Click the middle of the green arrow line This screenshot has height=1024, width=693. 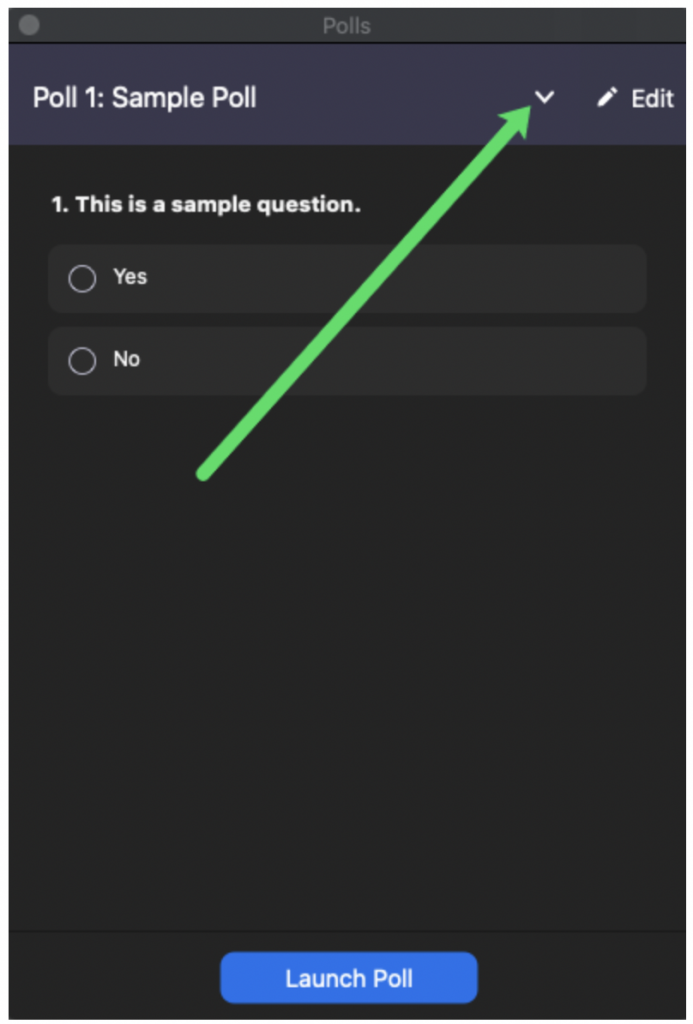(x=365, y=290)
